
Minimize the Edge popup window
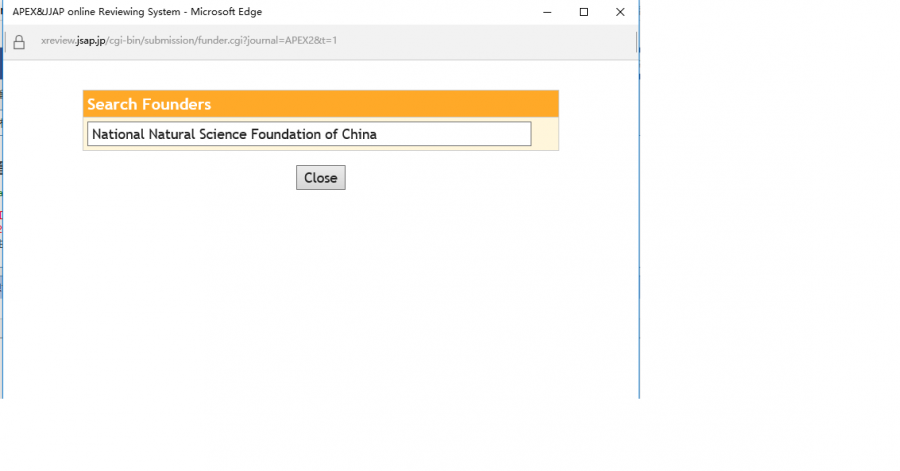coord(547,12)
